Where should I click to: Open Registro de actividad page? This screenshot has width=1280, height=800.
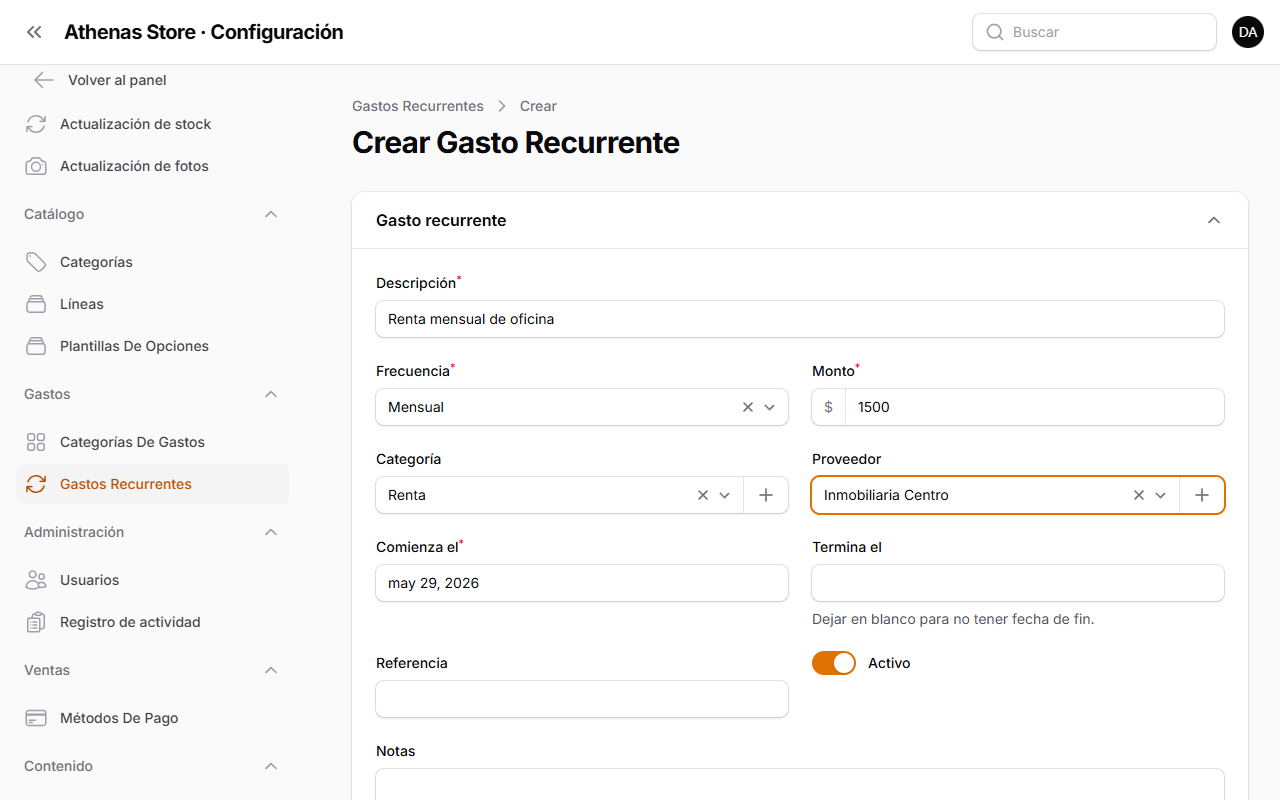pyautogui.click(x=152, y=622)
